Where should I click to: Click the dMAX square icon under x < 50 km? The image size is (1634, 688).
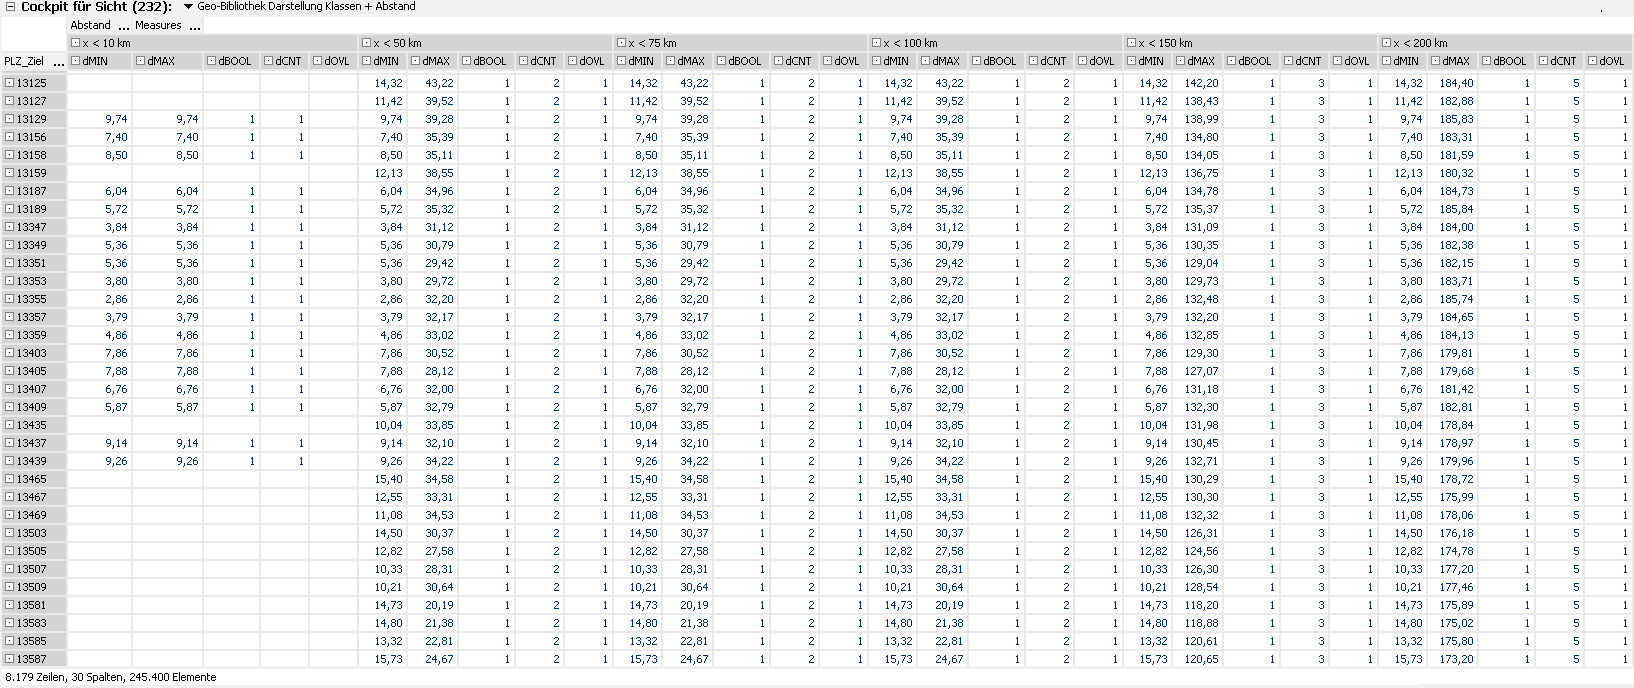point(417,61)
